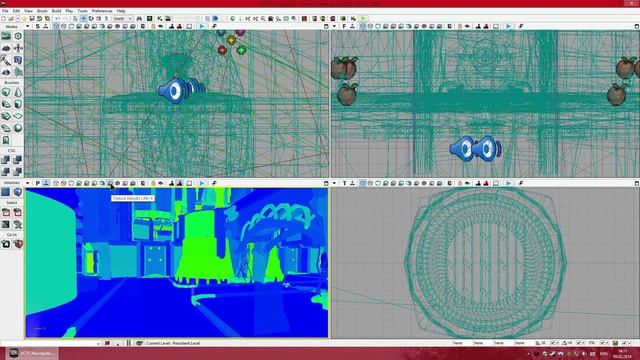The image size is (640, 360).
Task: Click the Save level icon in main toolbar
Action: (31, 19)
